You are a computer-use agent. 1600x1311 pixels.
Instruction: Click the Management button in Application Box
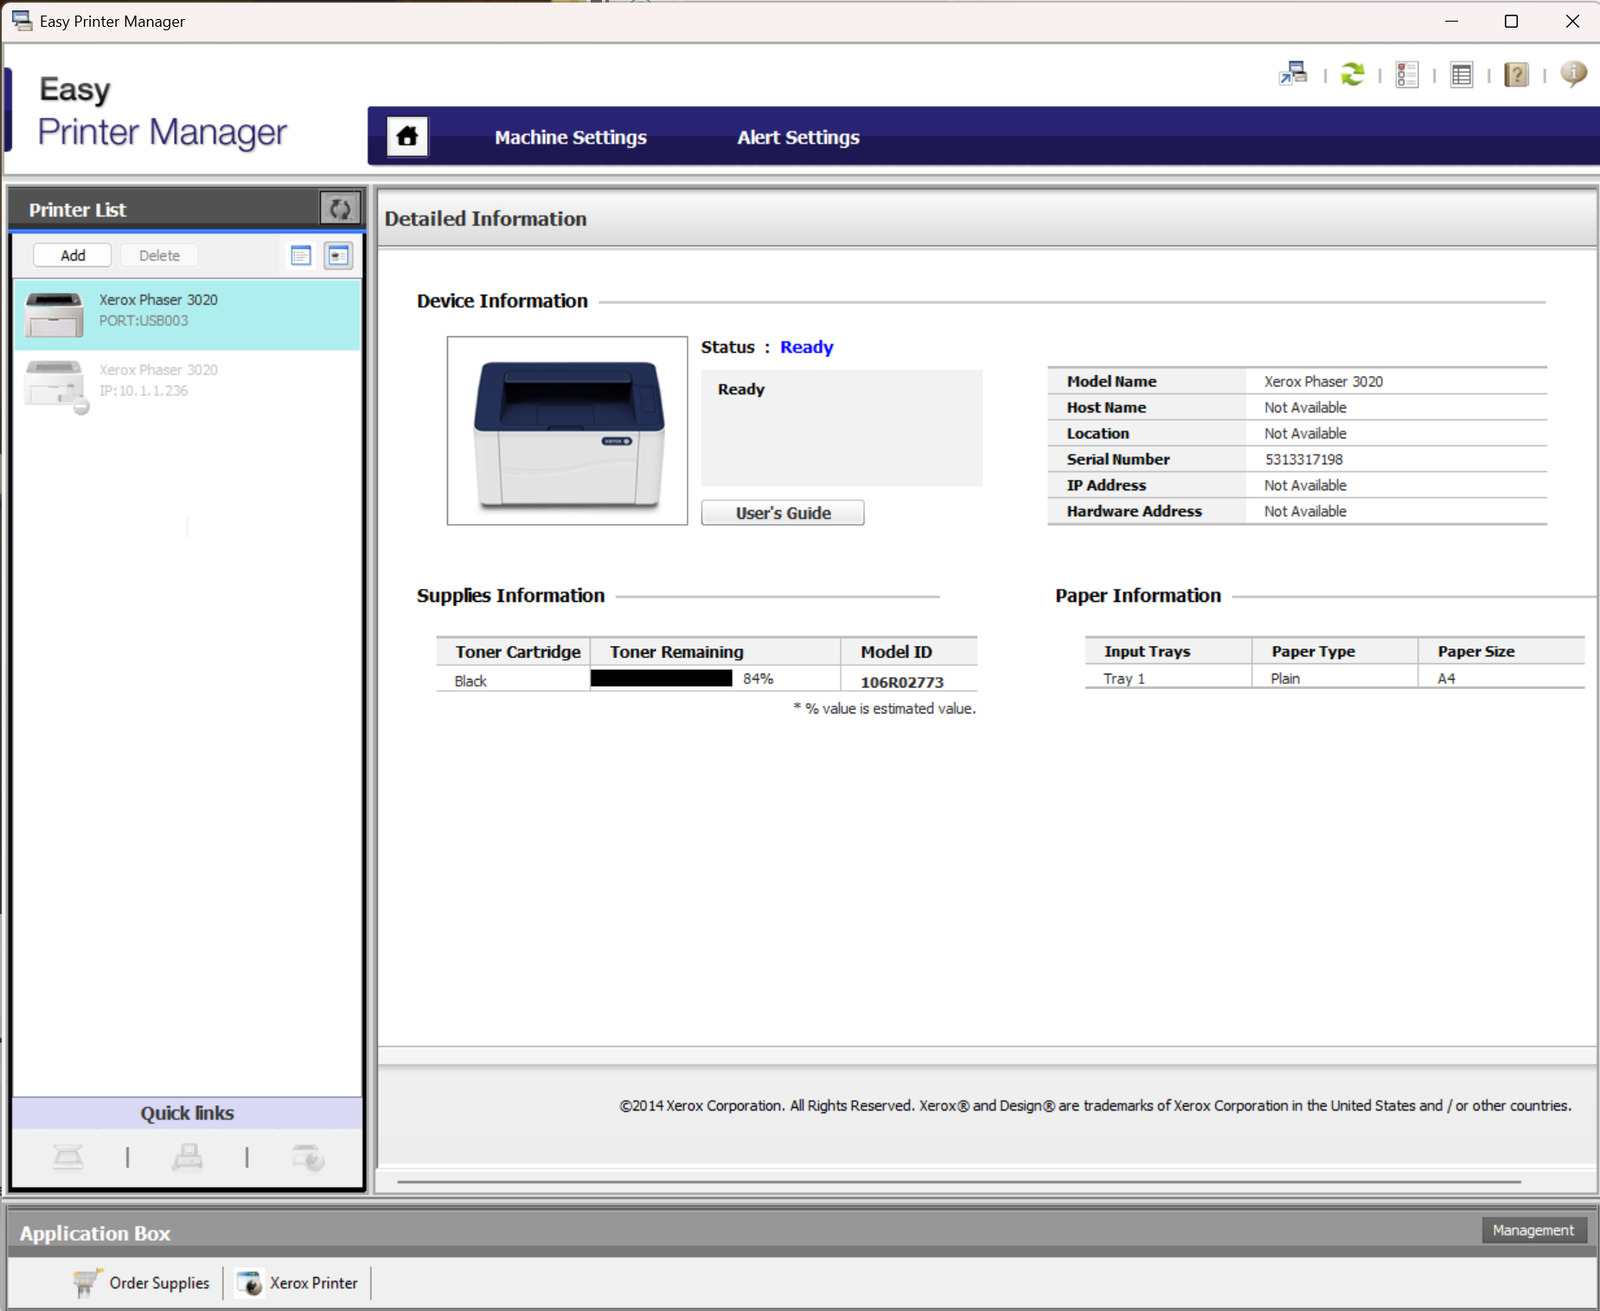[x=1533, y=1230]
